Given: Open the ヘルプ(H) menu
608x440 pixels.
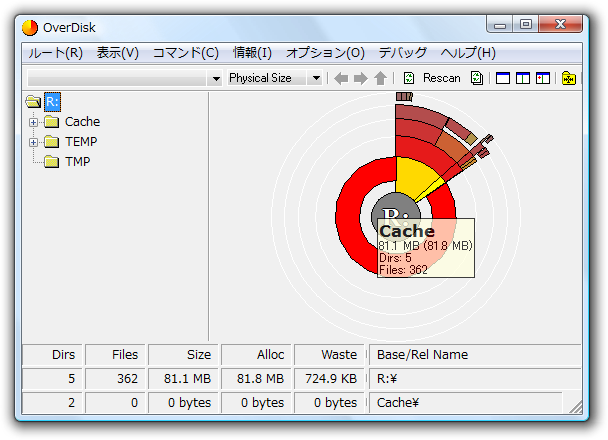Looking at the screenshot, I should point(468,53).
